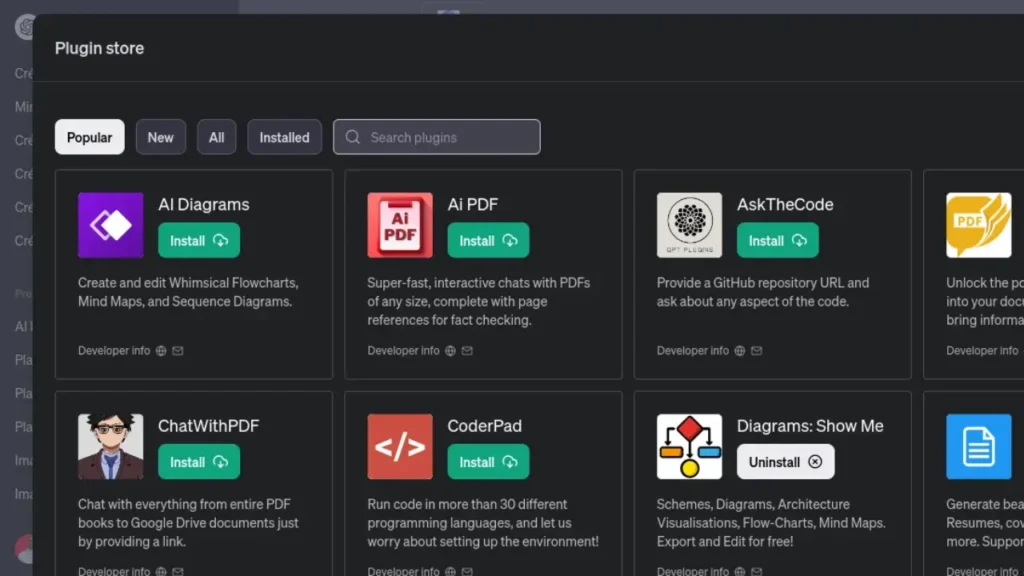Open Ai PDF developer website globe icon
The image size is (1024, 576).
[x=450, y=351]
